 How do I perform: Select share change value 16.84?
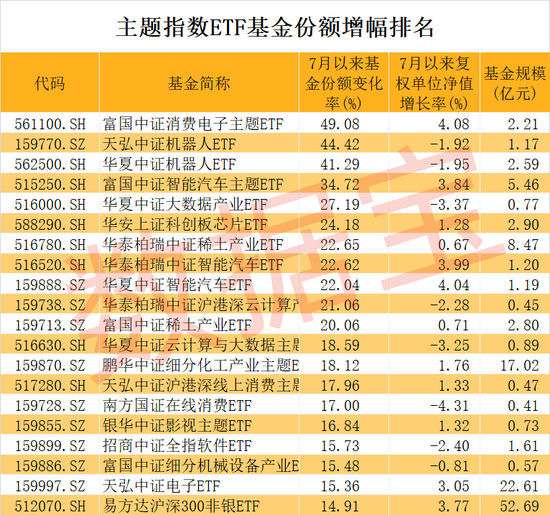340,426
